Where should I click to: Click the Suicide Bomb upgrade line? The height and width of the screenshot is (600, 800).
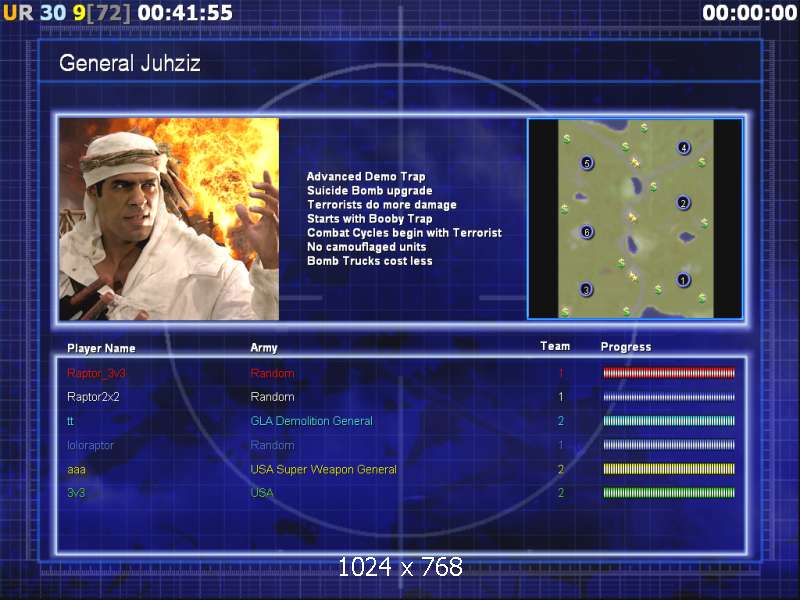point(369,191)
